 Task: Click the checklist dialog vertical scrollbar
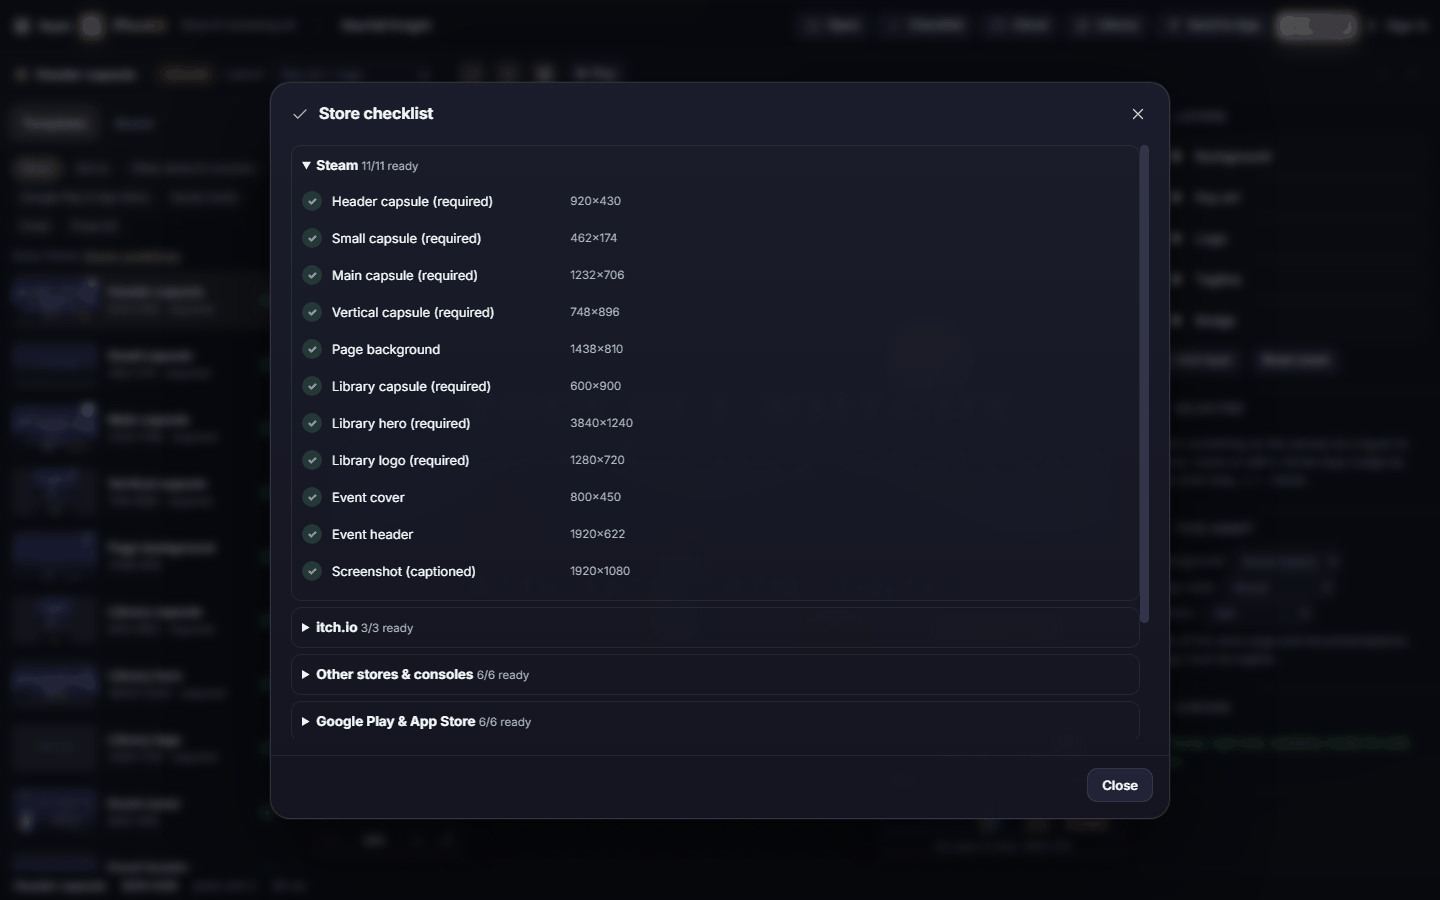point(1144,384)
